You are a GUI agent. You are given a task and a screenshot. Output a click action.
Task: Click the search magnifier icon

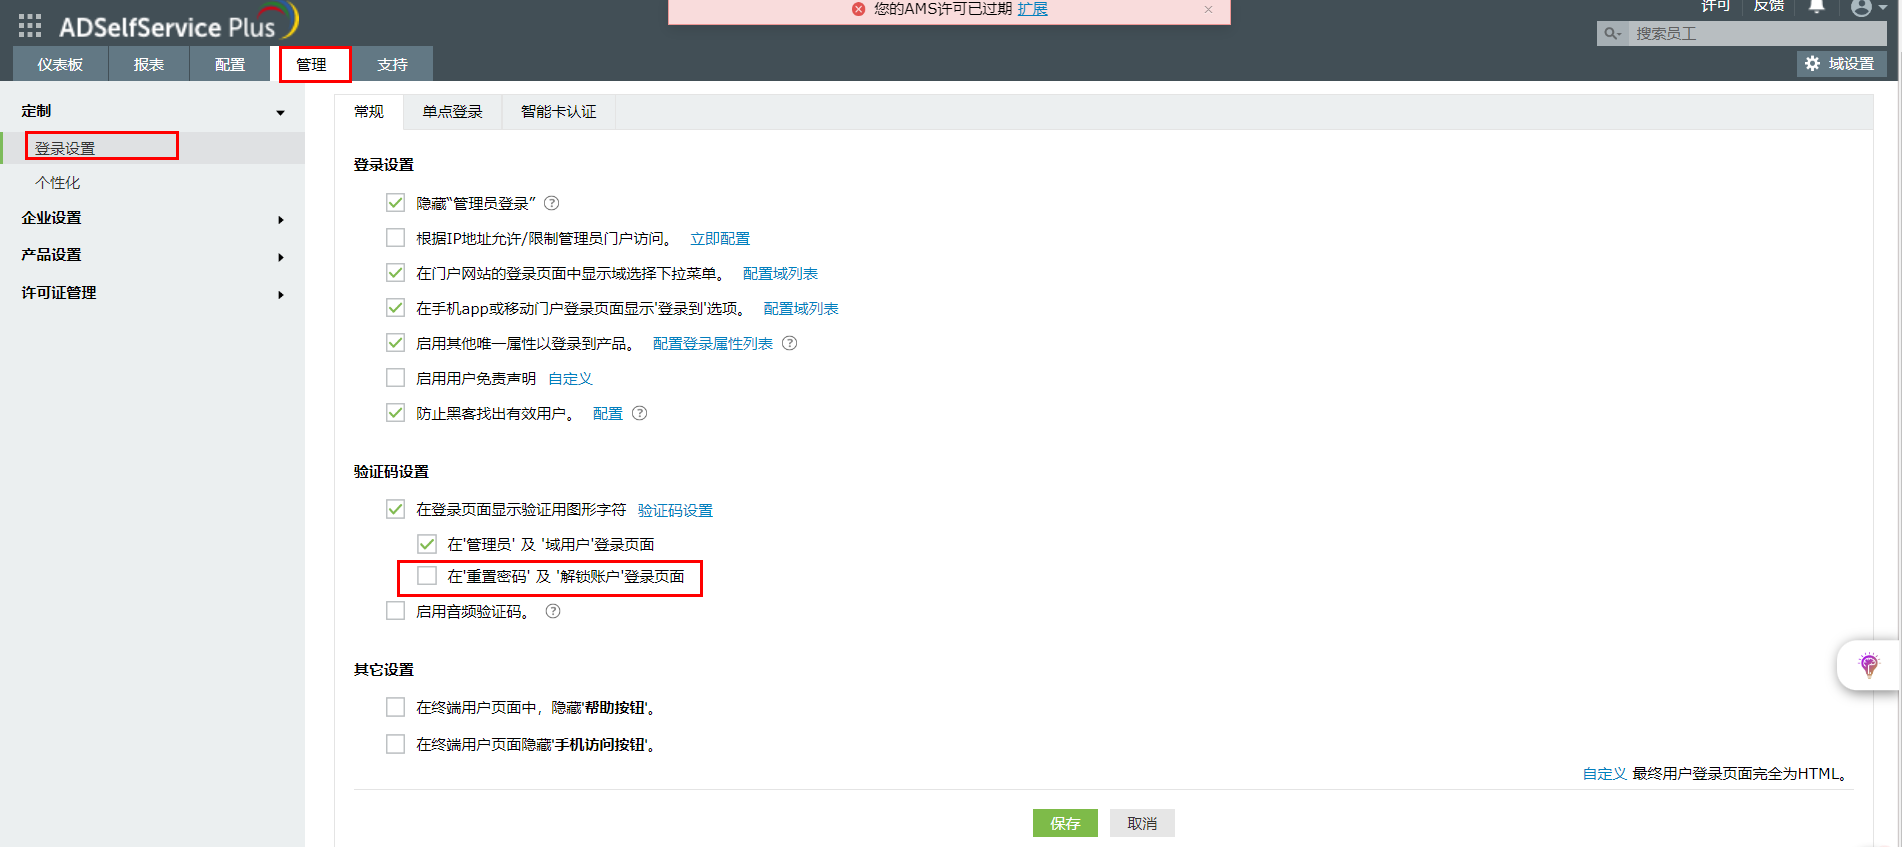click(x=1612, y=34)
